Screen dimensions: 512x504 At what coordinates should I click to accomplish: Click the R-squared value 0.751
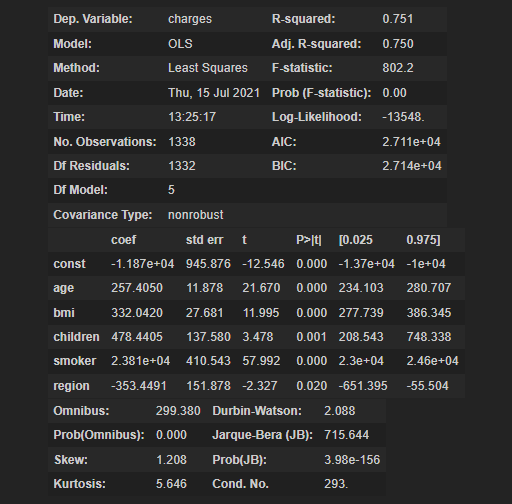pos(398,19)
